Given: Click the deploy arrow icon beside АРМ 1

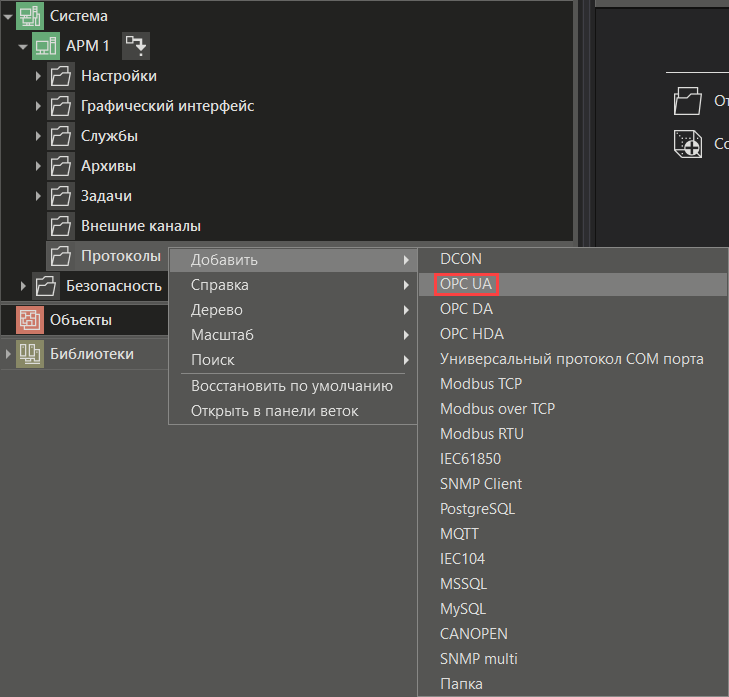Looking at the screenshot, I should tap(135, 45).
